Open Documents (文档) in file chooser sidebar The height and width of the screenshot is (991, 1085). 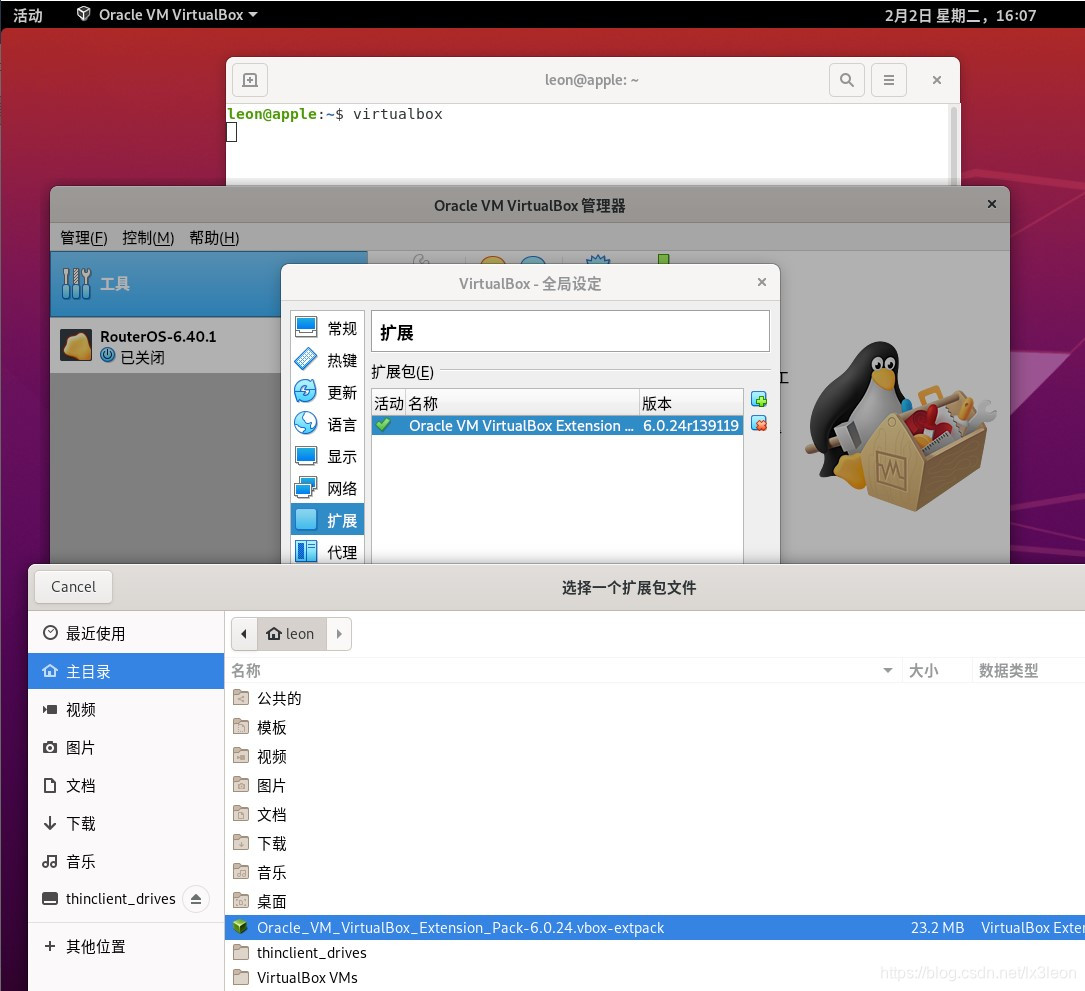coord(126,785)
